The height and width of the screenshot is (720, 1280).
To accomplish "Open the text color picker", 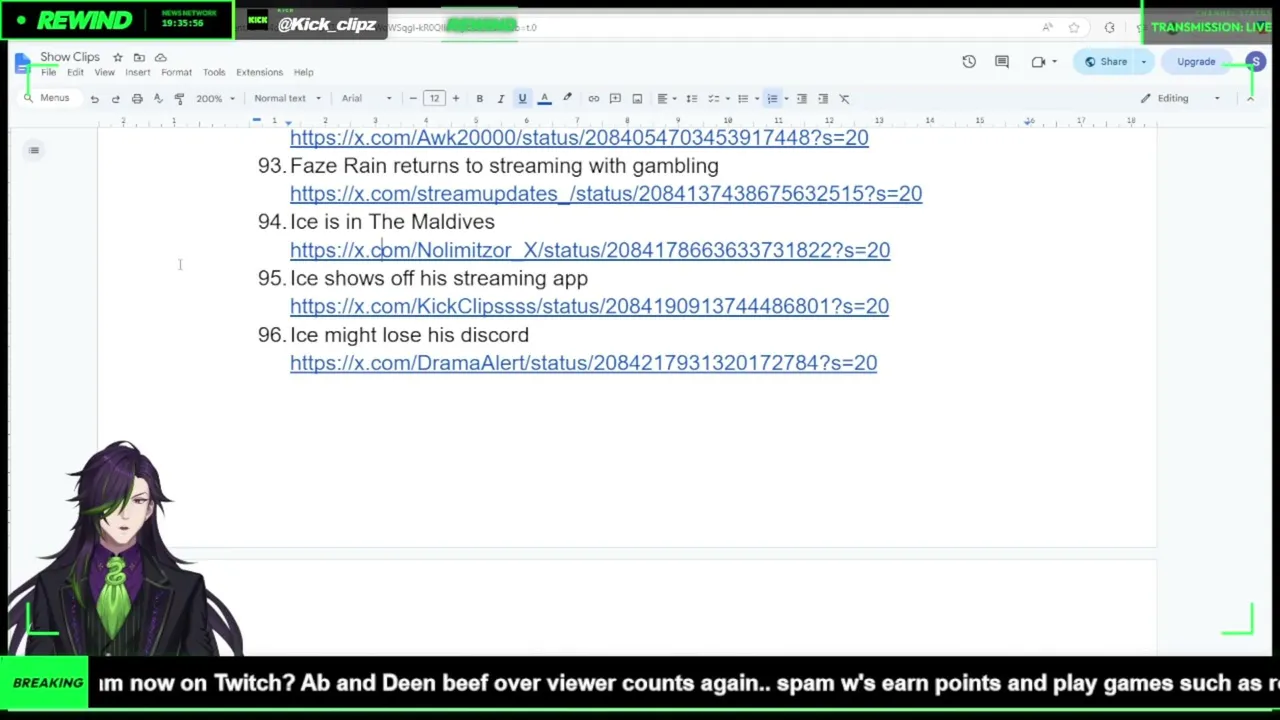I will coord(544,98).
